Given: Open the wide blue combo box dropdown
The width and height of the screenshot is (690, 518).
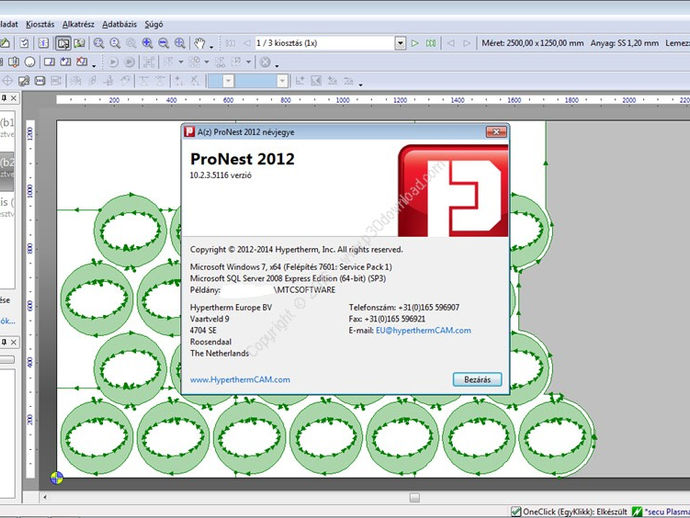Looking at the screenshot, I should pos(283,81).
